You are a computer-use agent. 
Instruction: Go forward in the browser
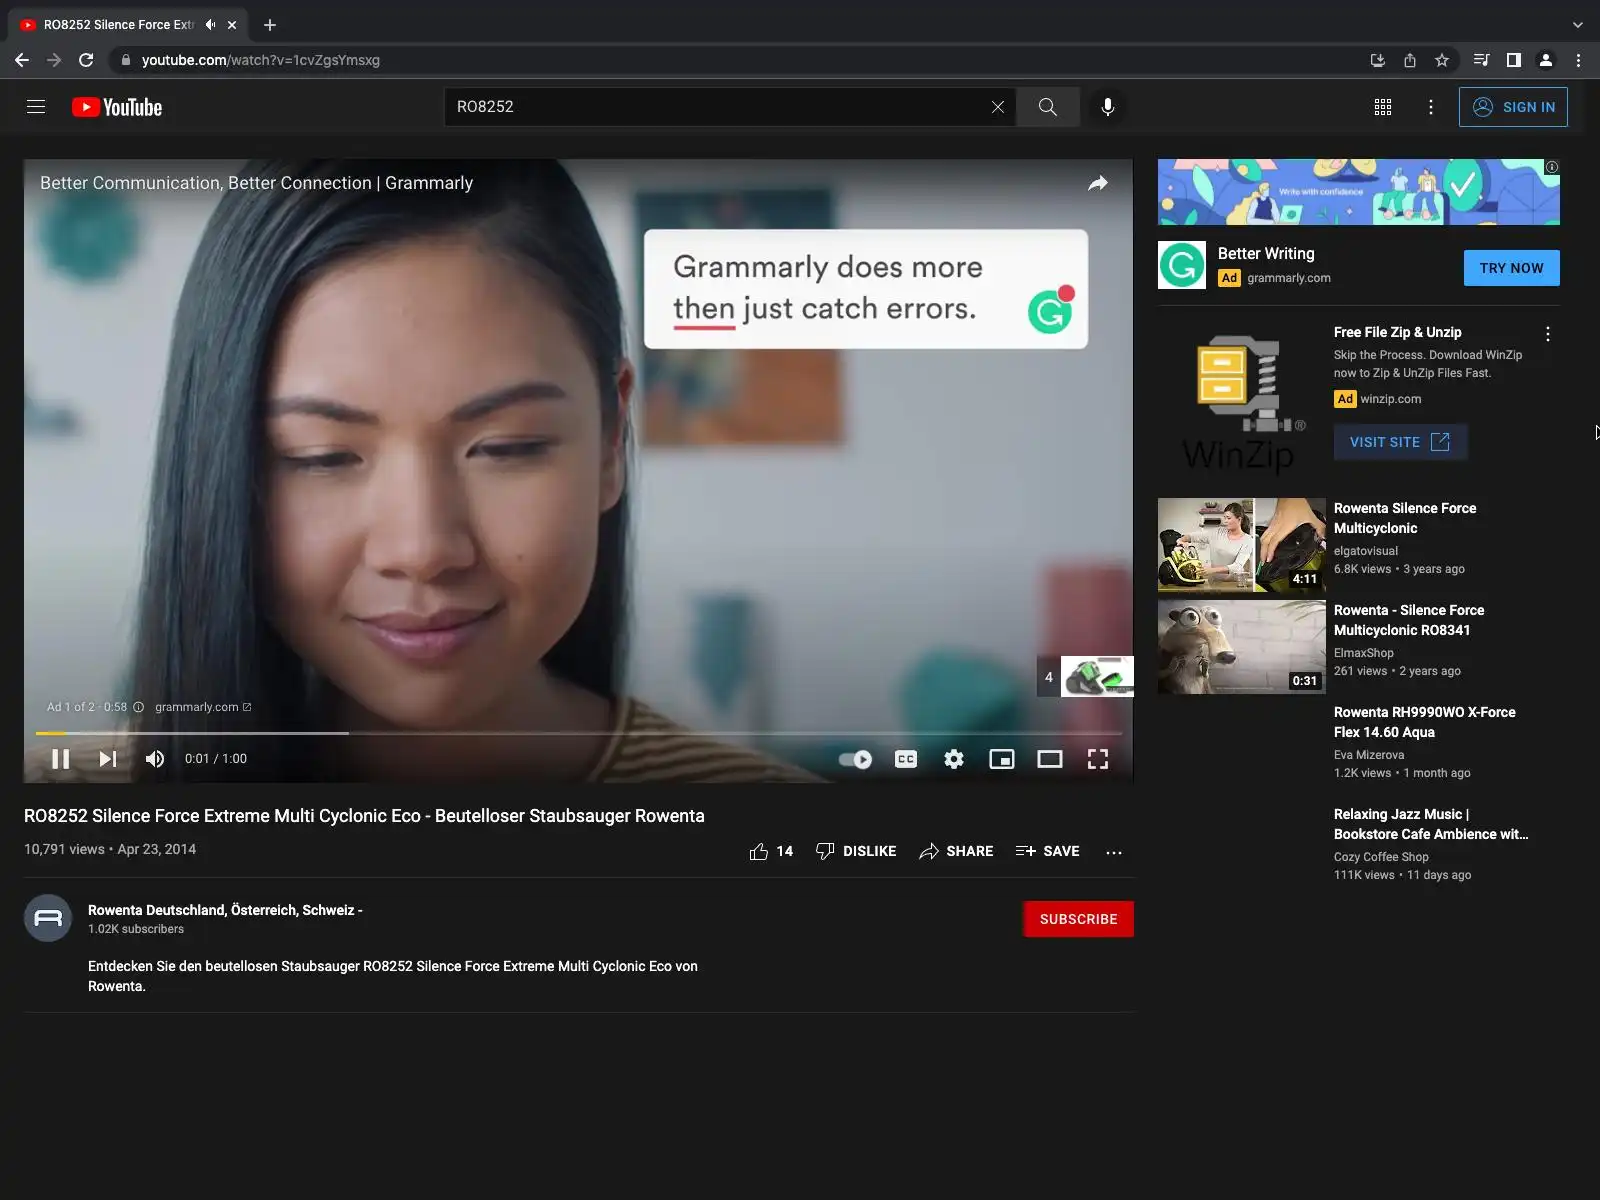point(54,60)
